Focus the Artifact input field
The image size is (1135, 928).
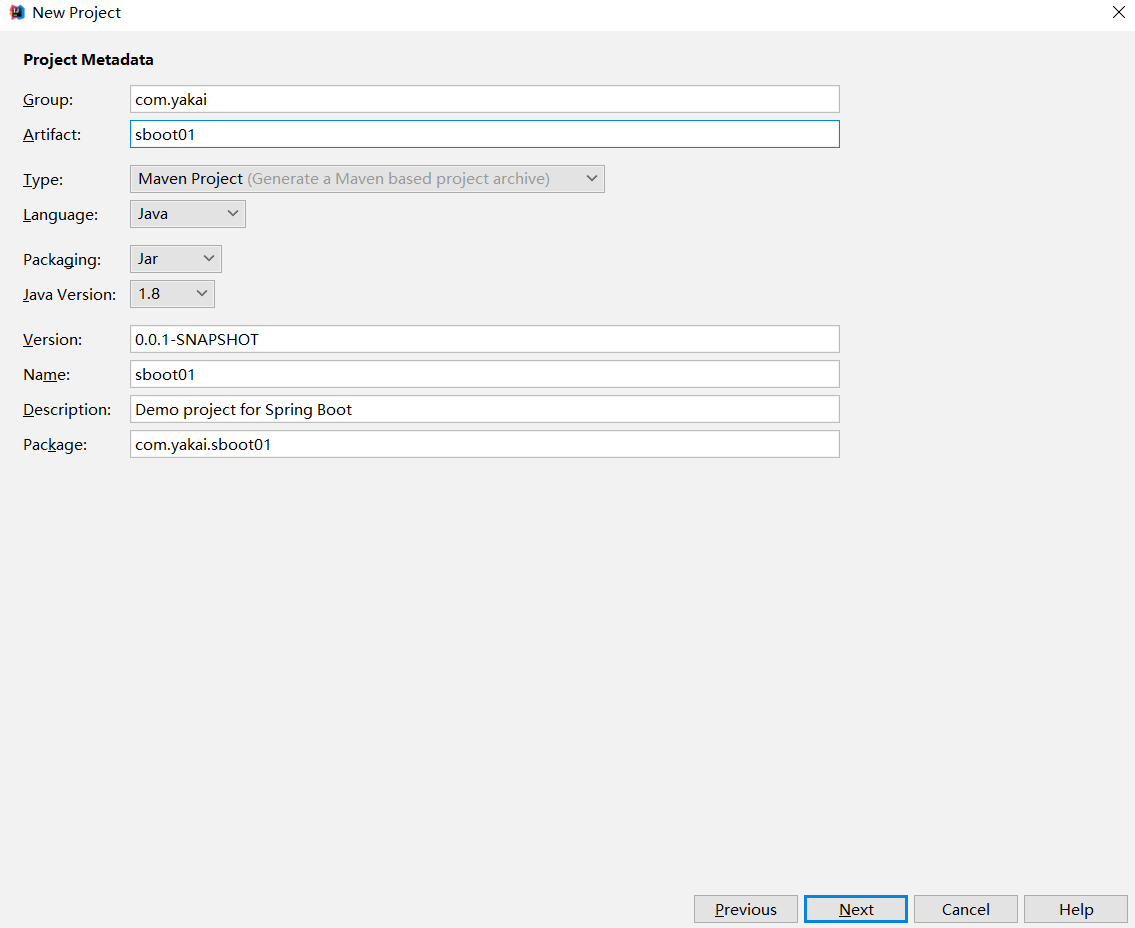point(484,134)
